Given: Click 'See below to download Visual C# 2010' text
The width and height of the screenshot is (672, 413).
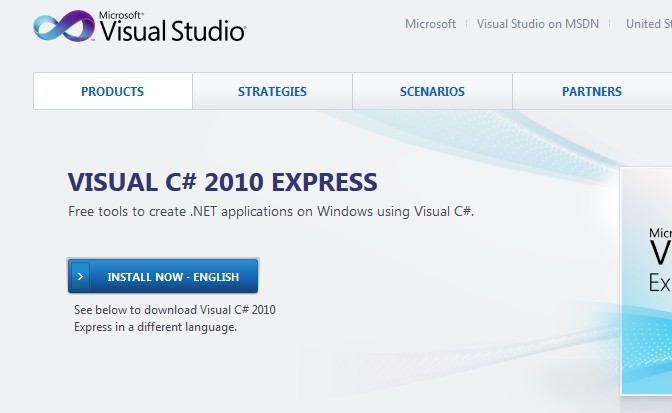Looking at the screenshot, I should pos(175,310).
